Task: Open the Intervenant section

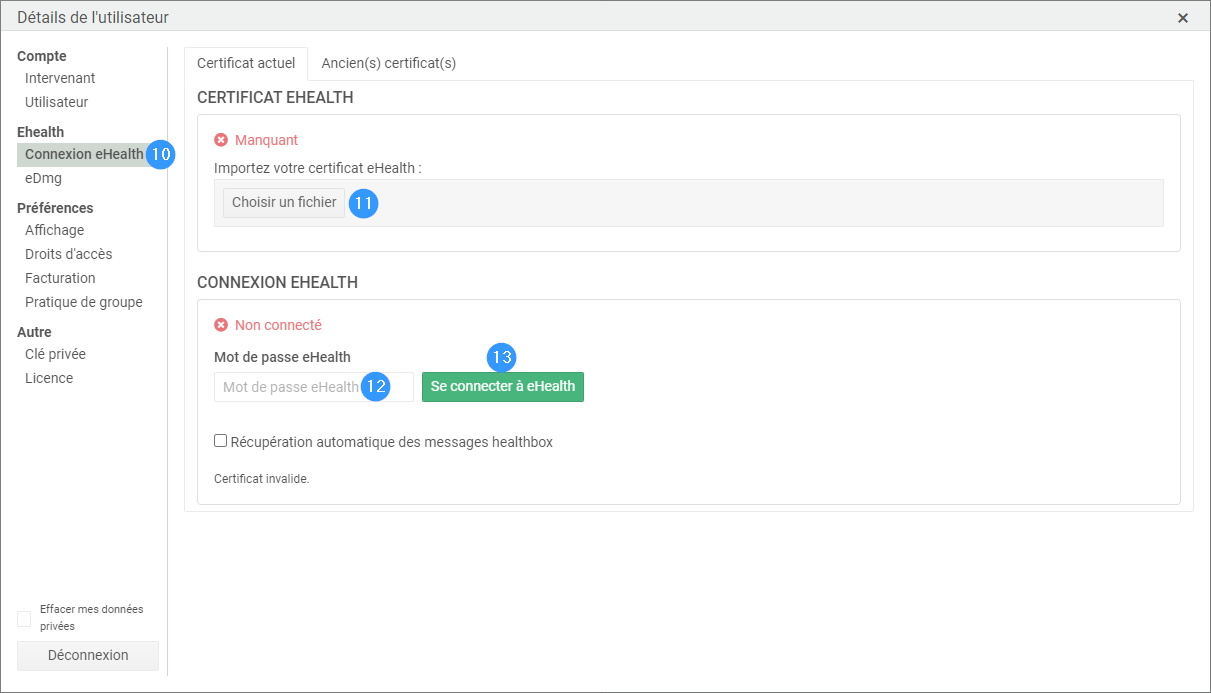Action: [x=60, y=78]
